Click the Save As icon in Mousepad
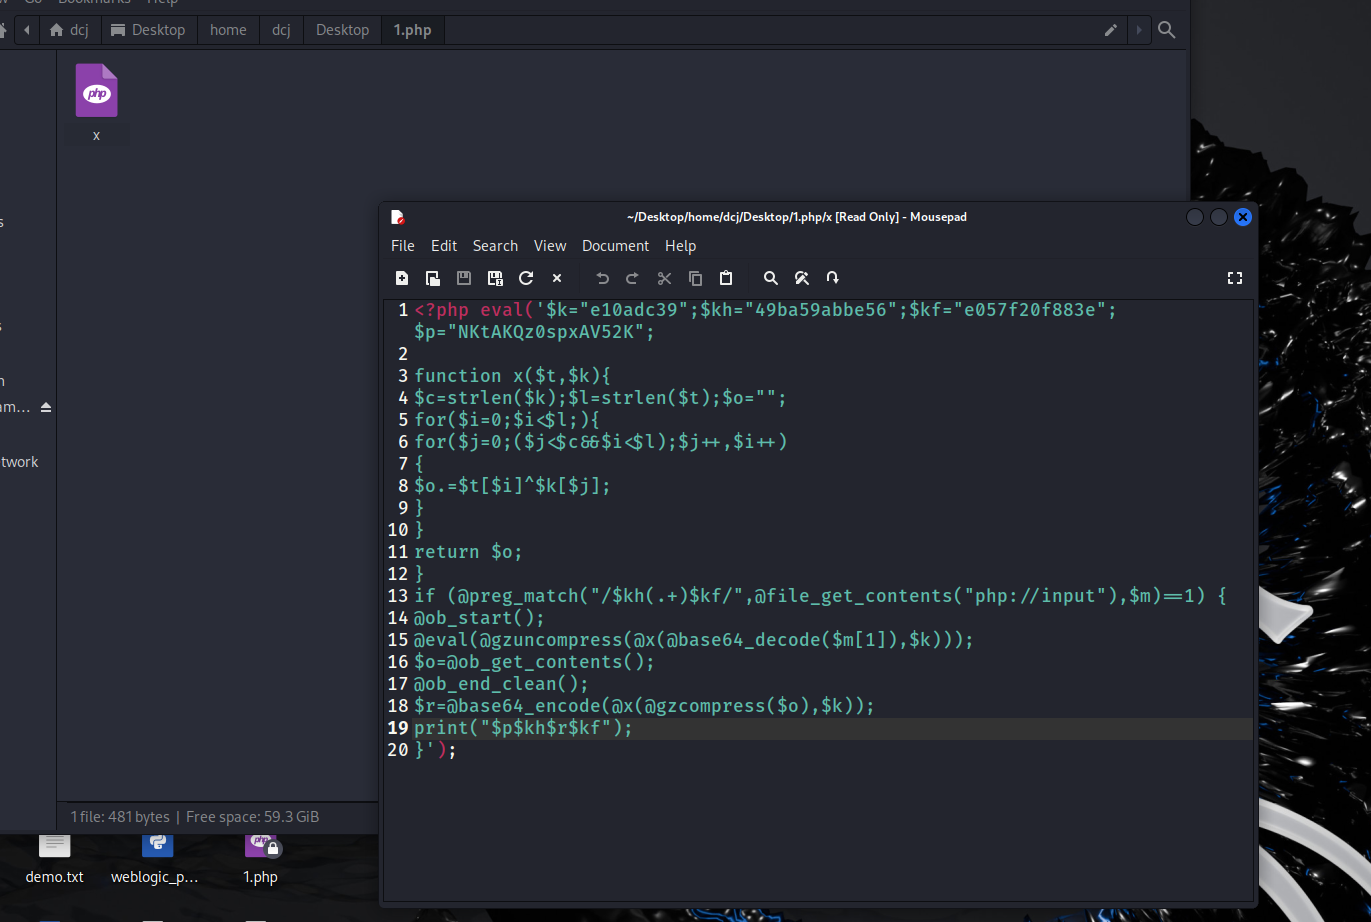This screenshot has height=922, width=1371. 495,278
